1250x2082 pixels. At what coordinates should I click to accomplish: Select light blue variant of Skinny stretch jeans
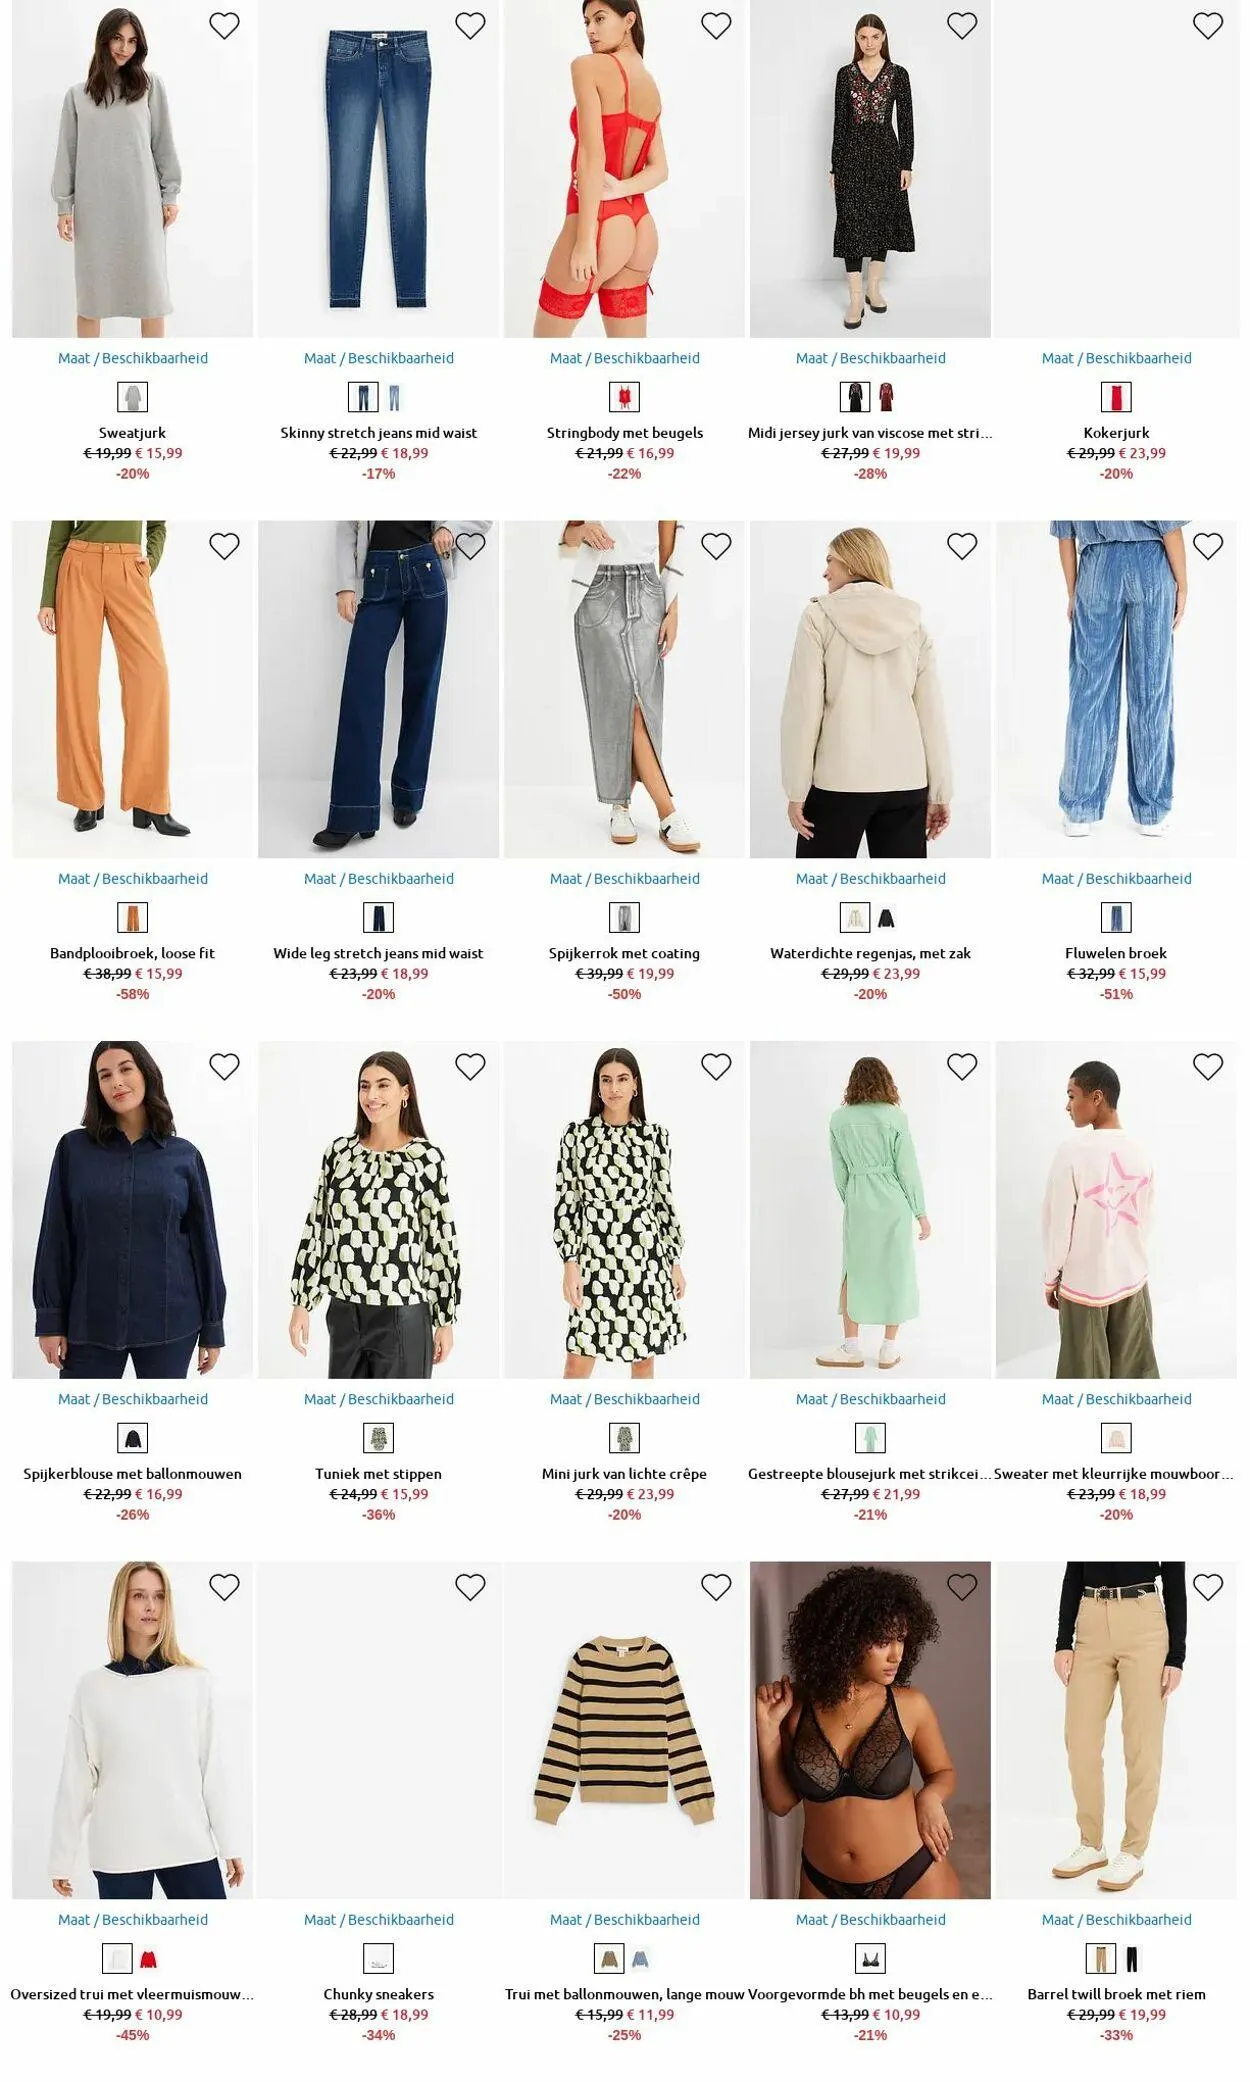click(x=394, y=397)
